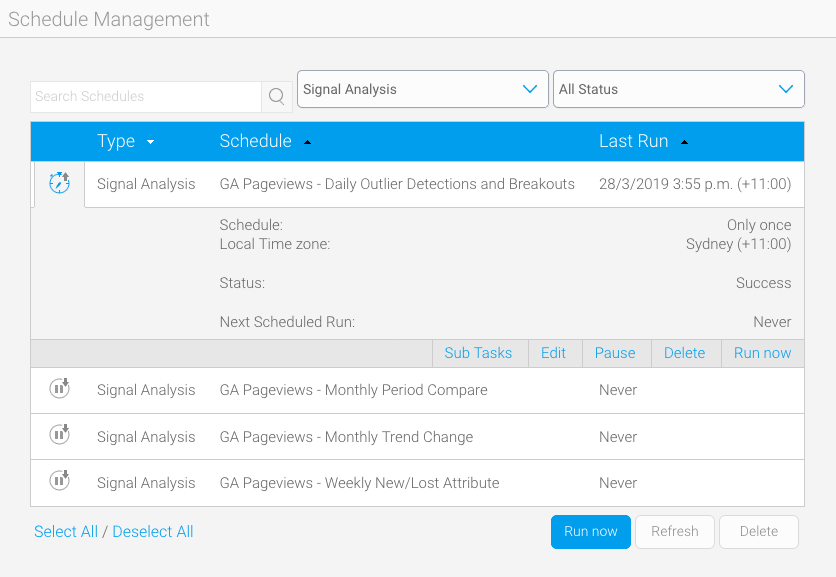Click the paused icon beside Monthly Period Compare
Image resolution: width=836 pixels, height=577 pixels.
click(x=59, y=389)
